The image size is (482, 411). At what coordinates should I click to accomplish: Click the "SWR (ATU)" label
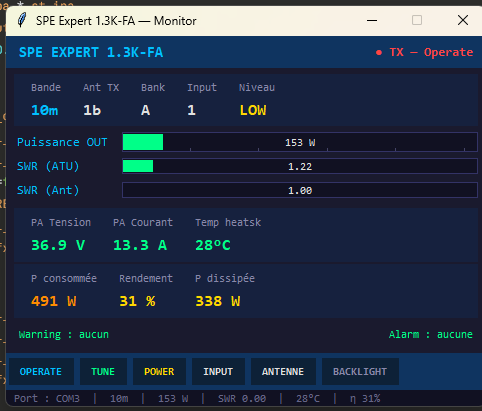[x=48, y=166]
